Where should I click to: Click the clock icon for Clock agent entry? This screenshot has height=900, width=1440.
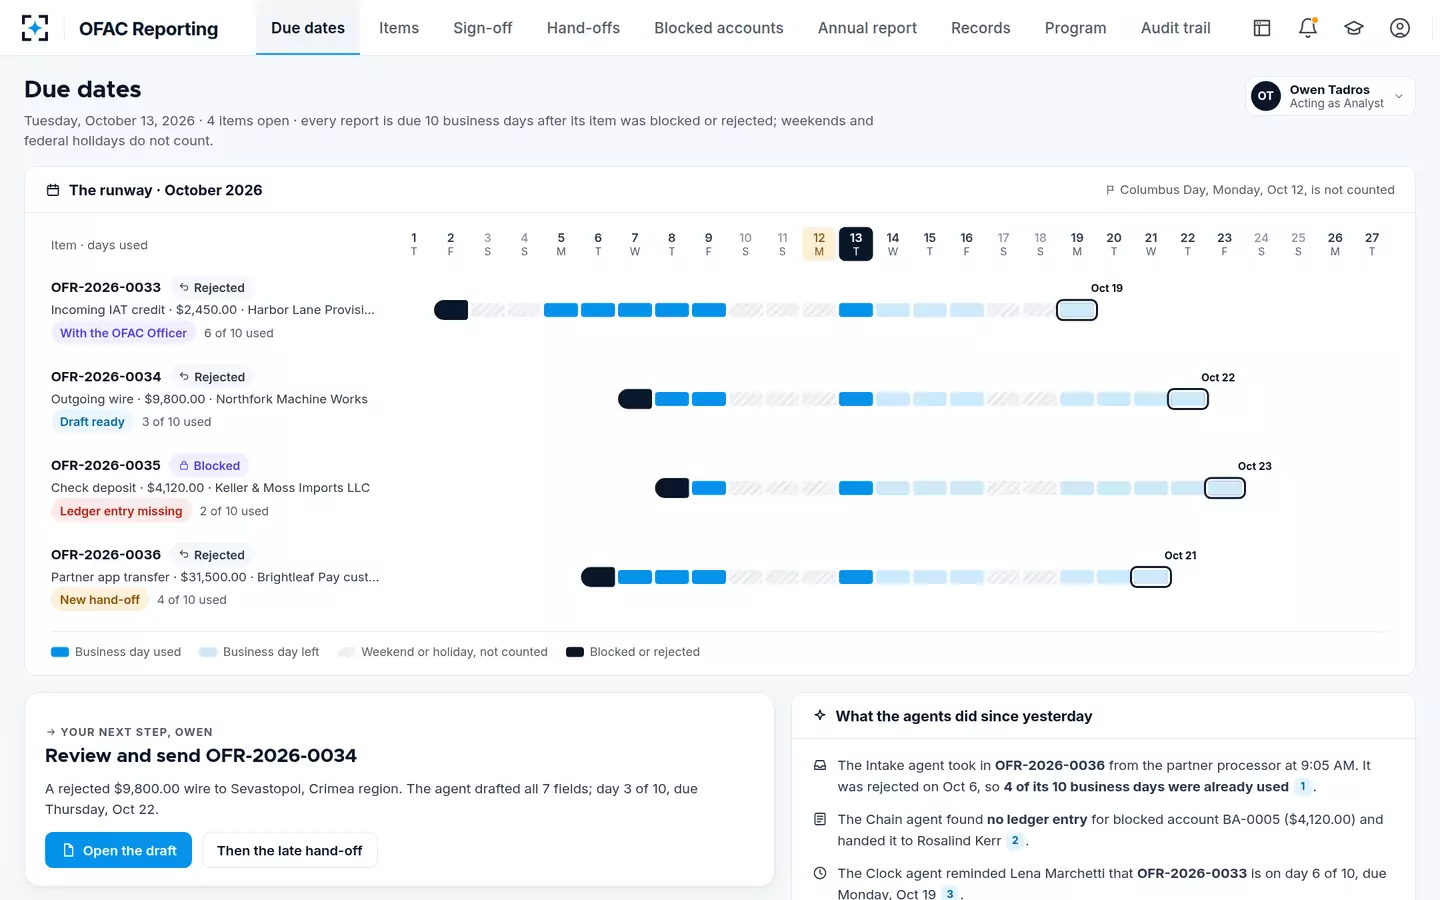820,873
